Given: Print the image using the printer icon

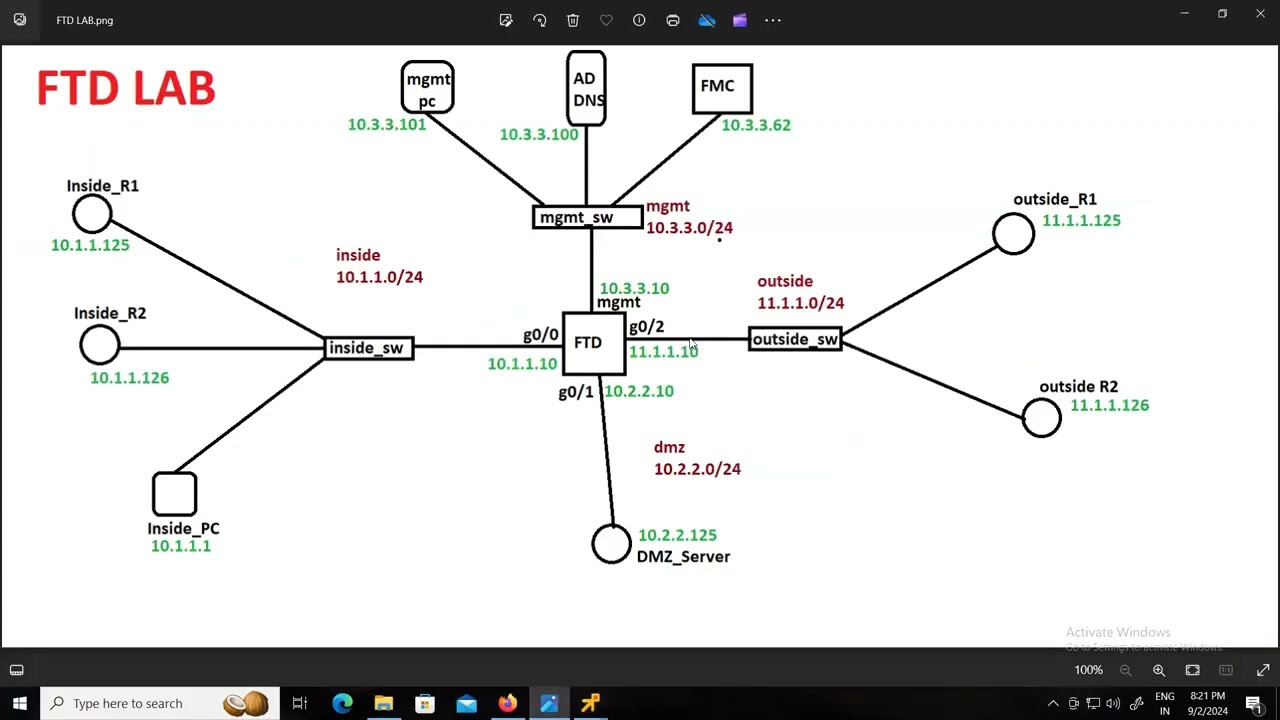Looking at the screenshot, I should click(x=673, y=20).
